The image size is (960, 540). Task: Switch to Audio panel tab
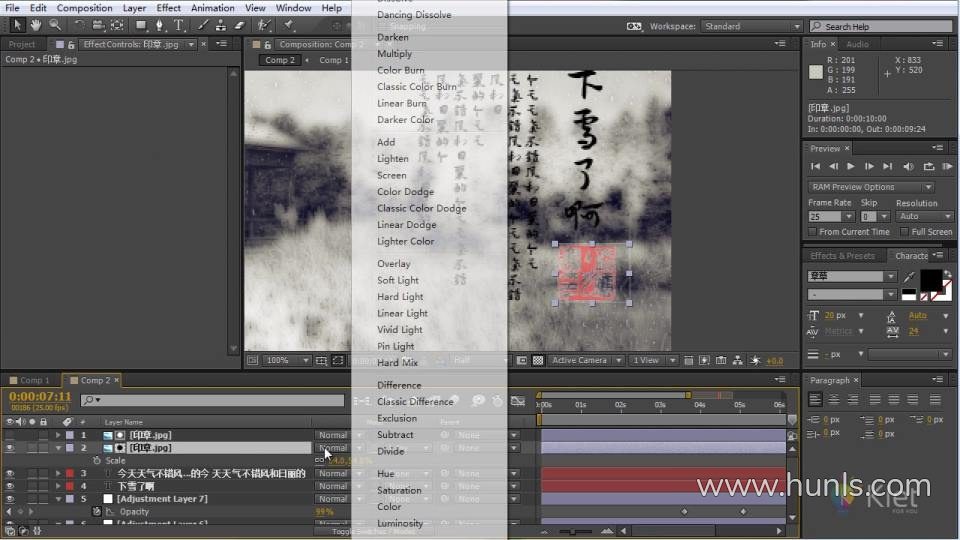click(857, 44)
